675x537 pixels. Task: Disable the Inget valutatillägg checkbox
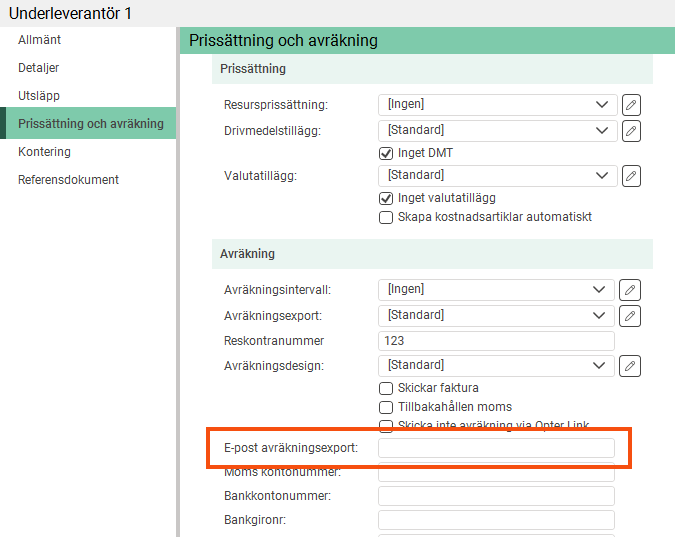coord(386,199)
